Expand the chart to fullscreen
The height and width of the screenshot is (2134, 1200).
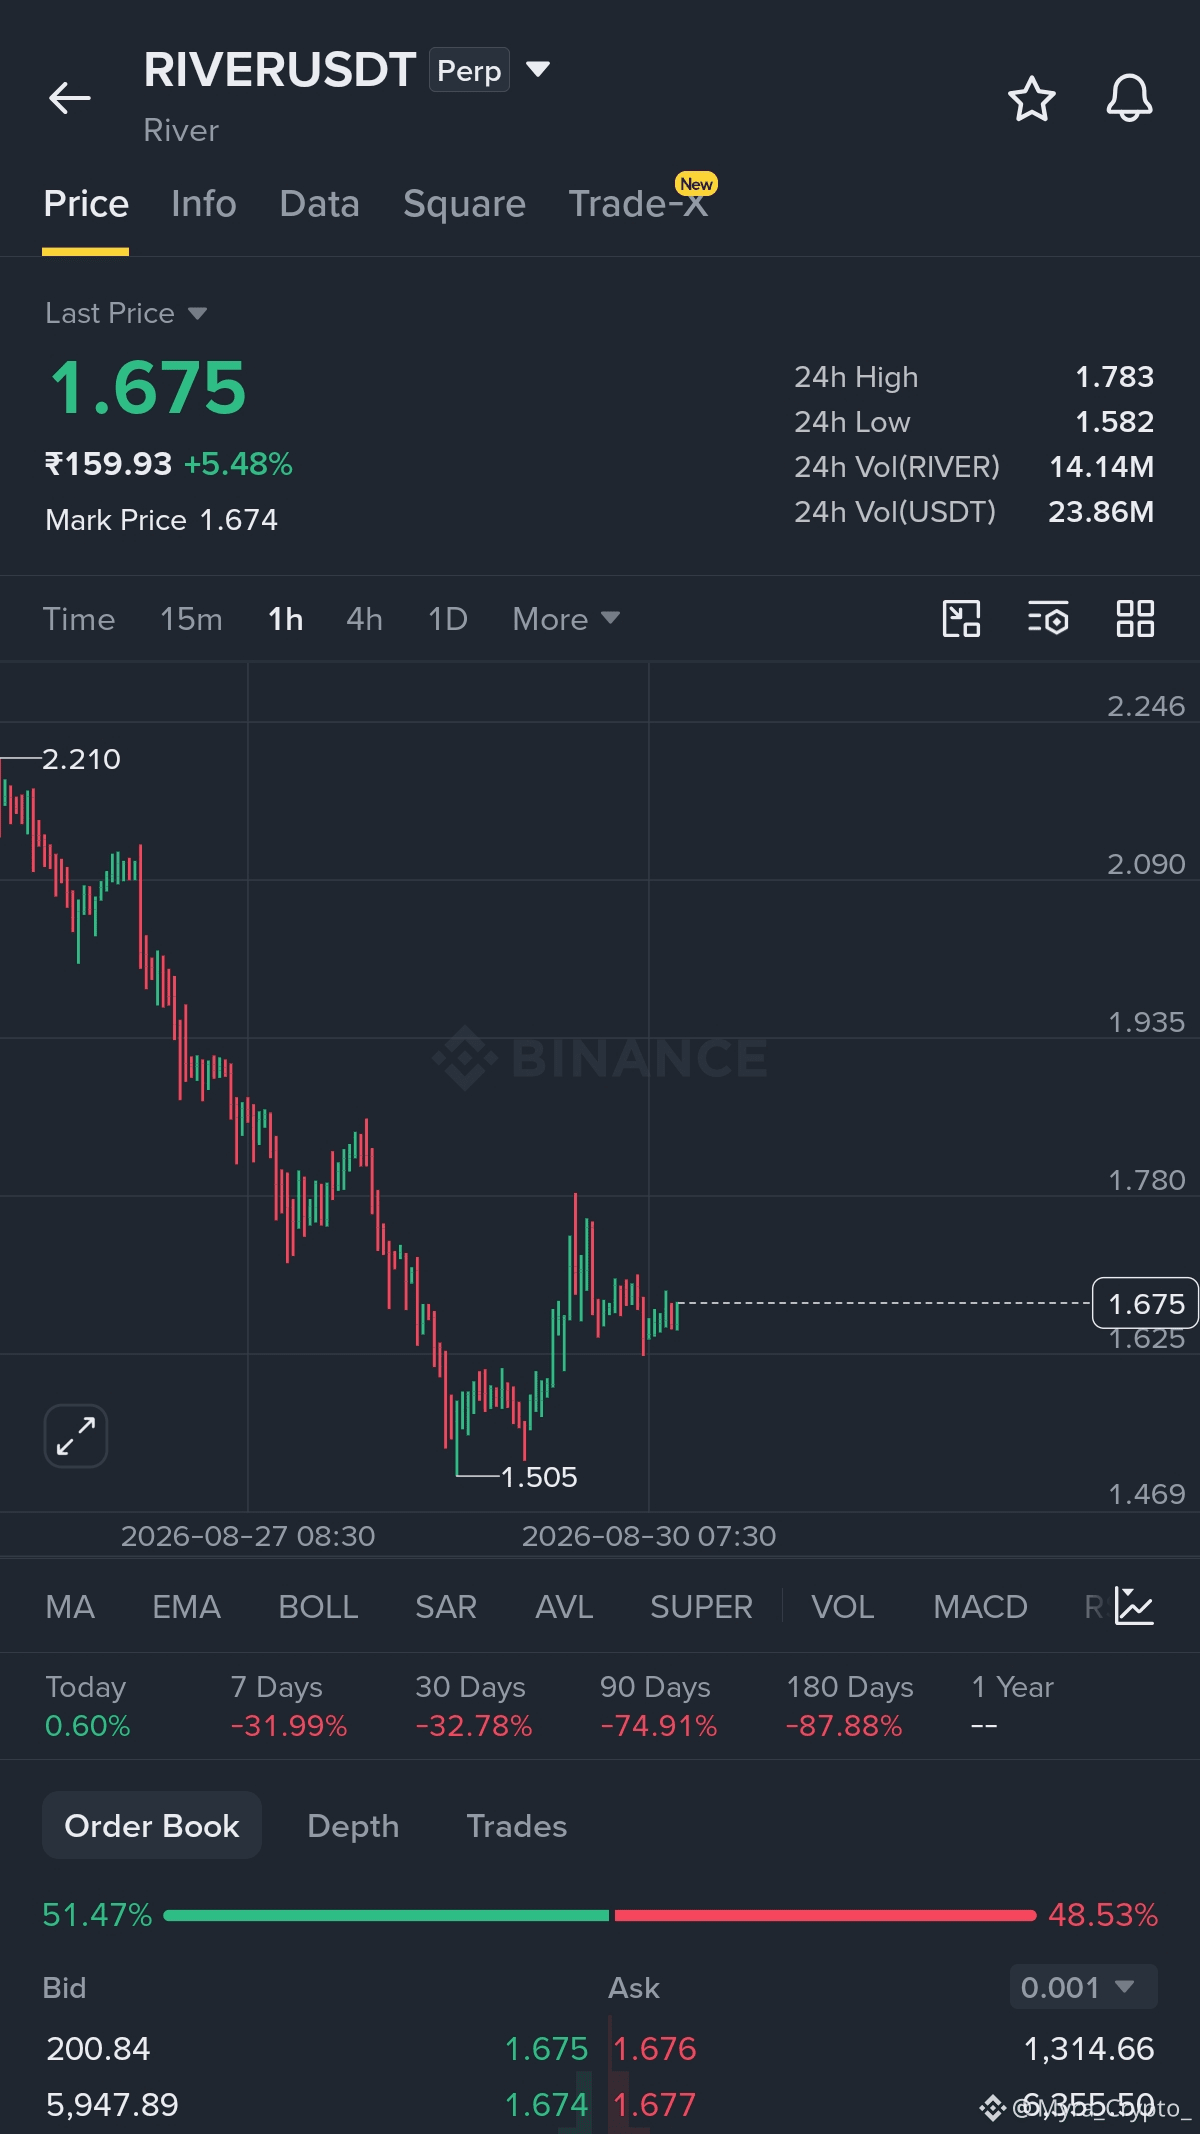point(76,1436)
